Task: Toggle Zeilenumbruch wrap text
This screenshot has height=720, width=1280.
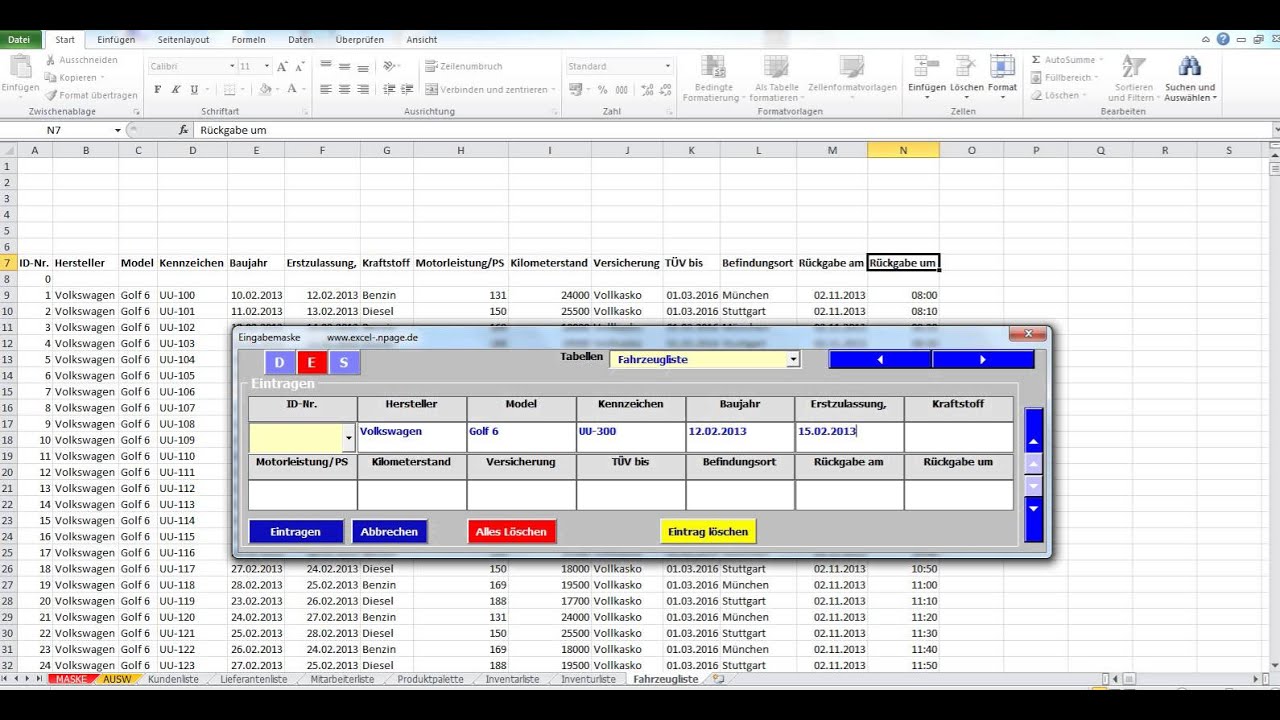Action: pos(464,66)
